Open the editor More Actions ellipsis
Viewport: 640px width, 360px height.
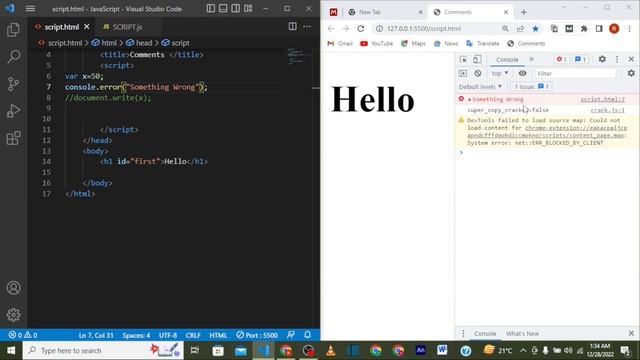click(x=307, y=27)
